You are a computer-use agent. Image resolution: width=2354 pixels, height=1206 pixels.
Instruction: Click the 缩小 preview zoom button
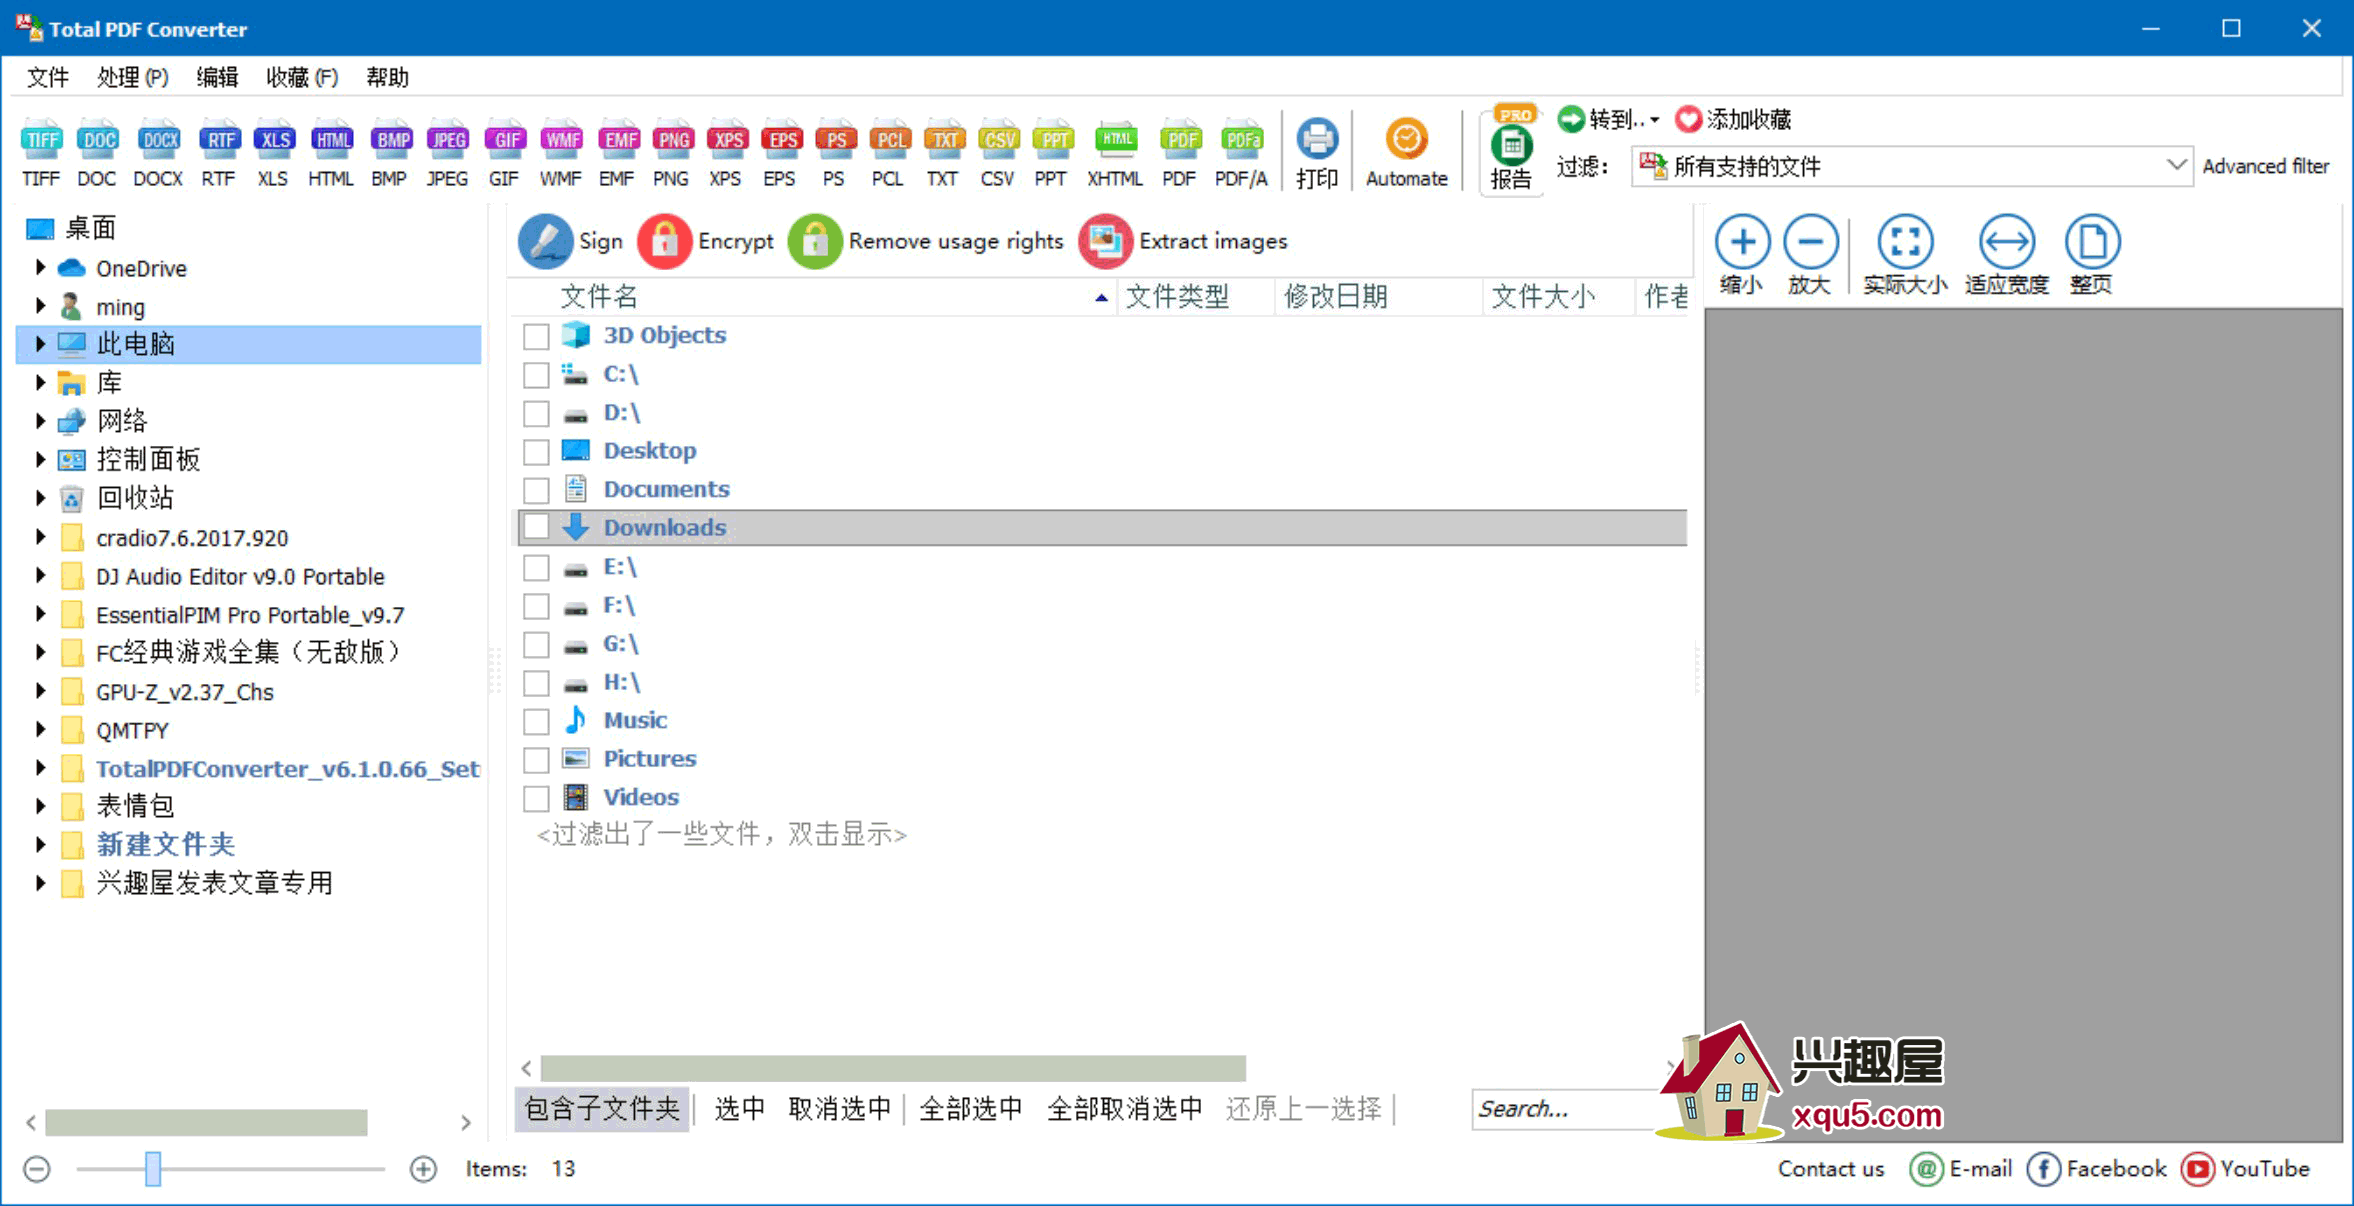pos(1742,255)
